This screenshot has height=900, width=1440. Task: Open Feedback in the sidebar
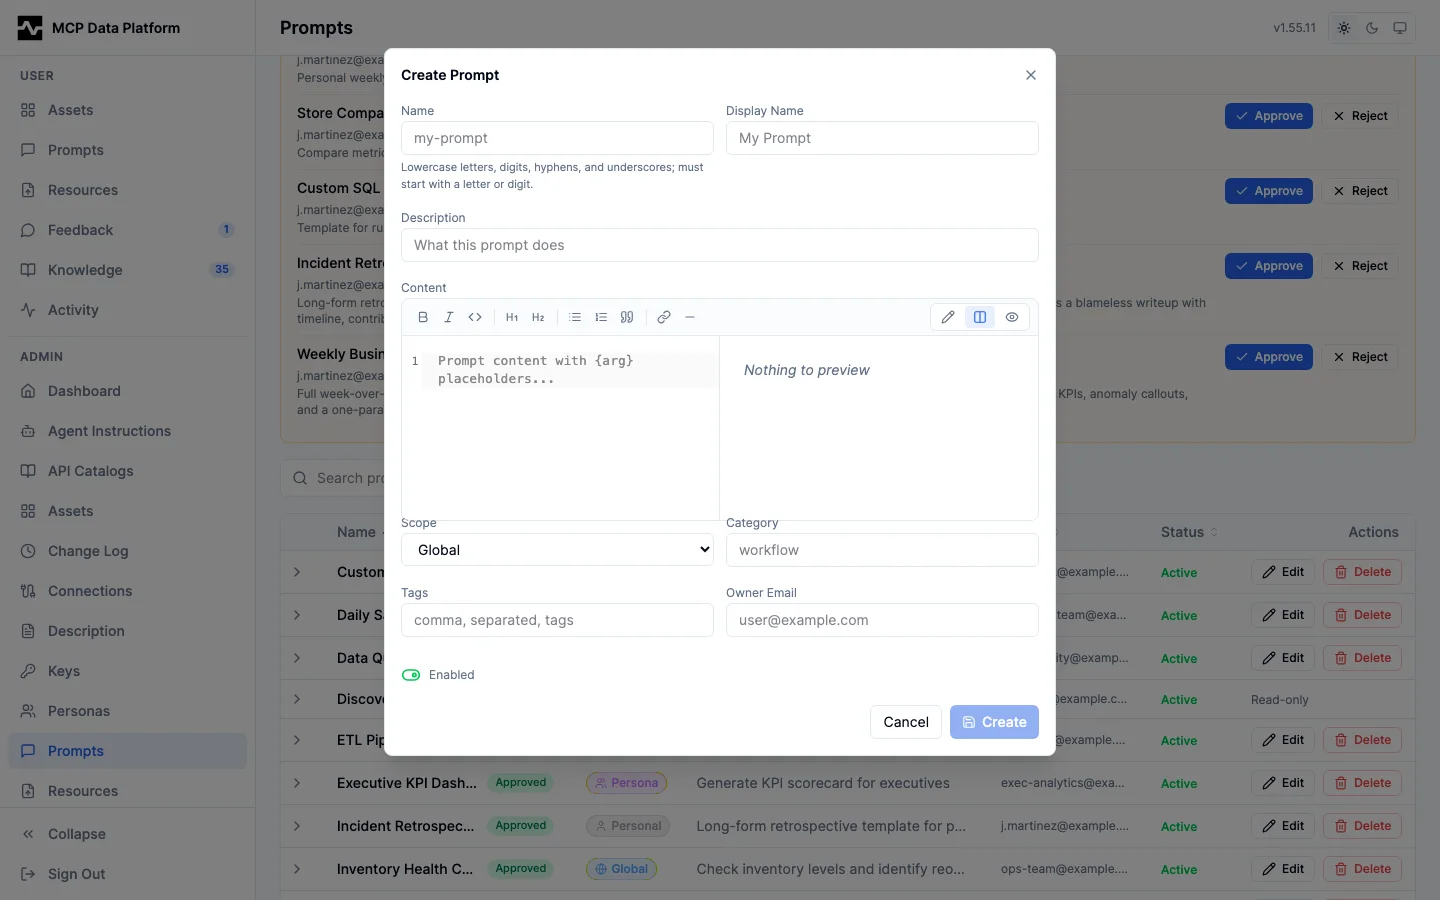(127, 230)
